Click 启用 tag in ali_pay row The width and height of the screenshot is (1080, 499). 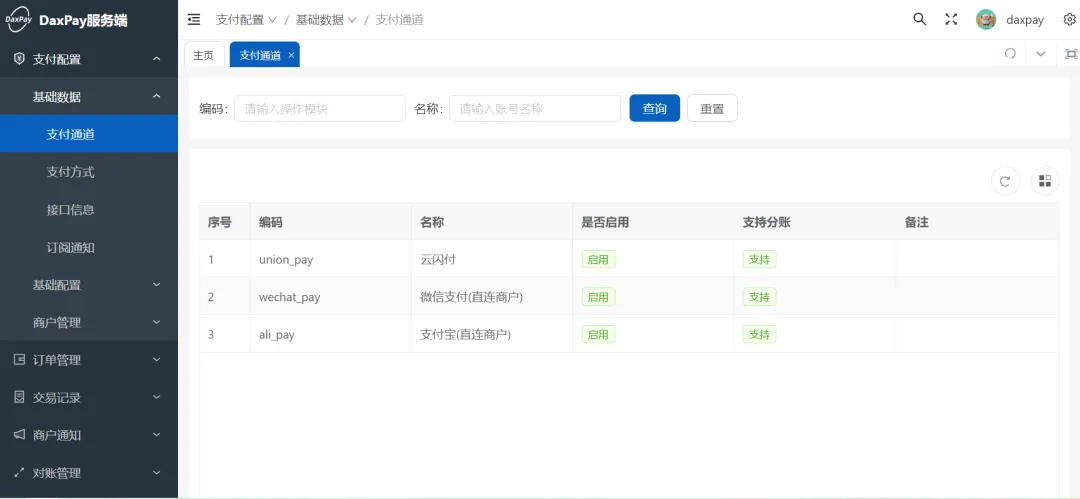599,334
